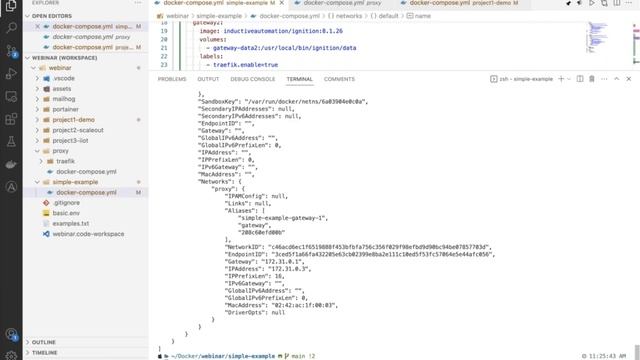640x360 pixels.
Task: Open docker-compose.yml under proxy folder
Action: tap(86, 172)
